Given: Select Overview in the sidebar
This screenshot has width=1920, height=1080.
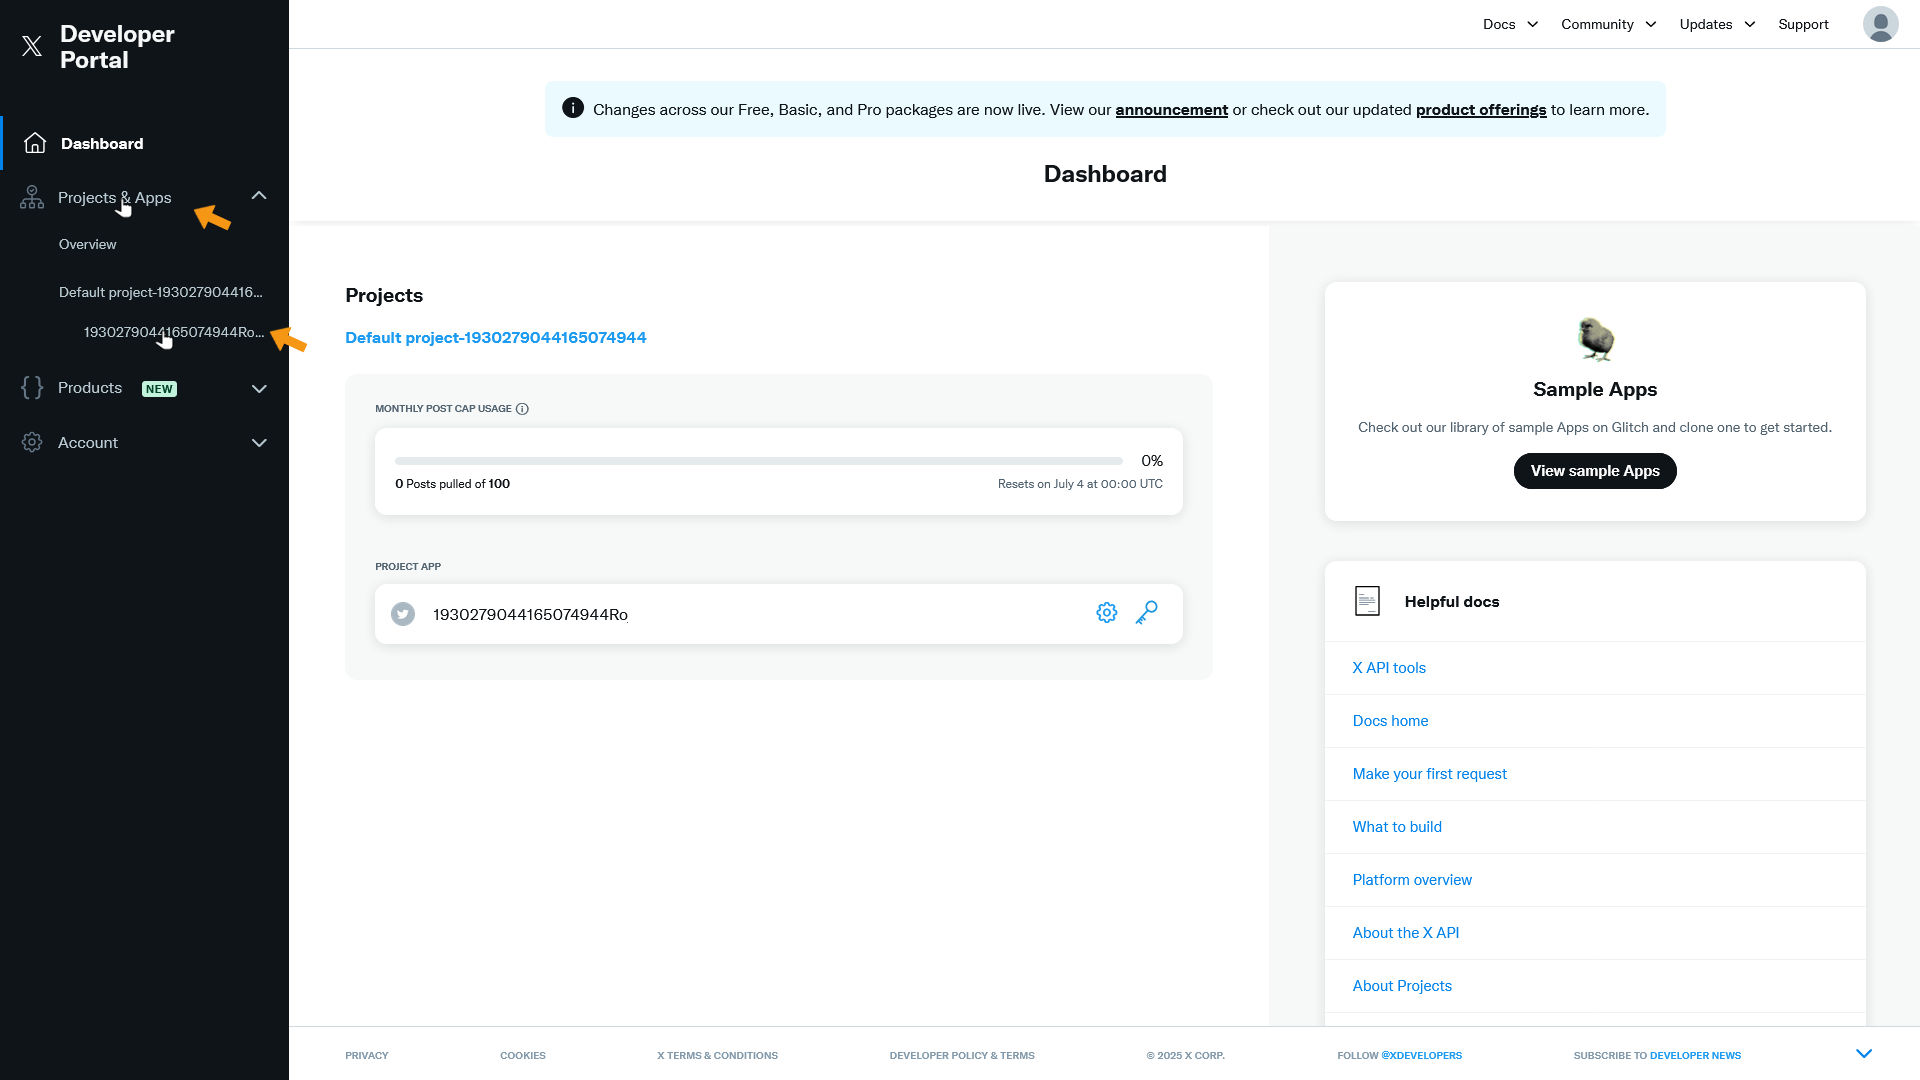Looking at the screenshot, I should click(87, 244).
